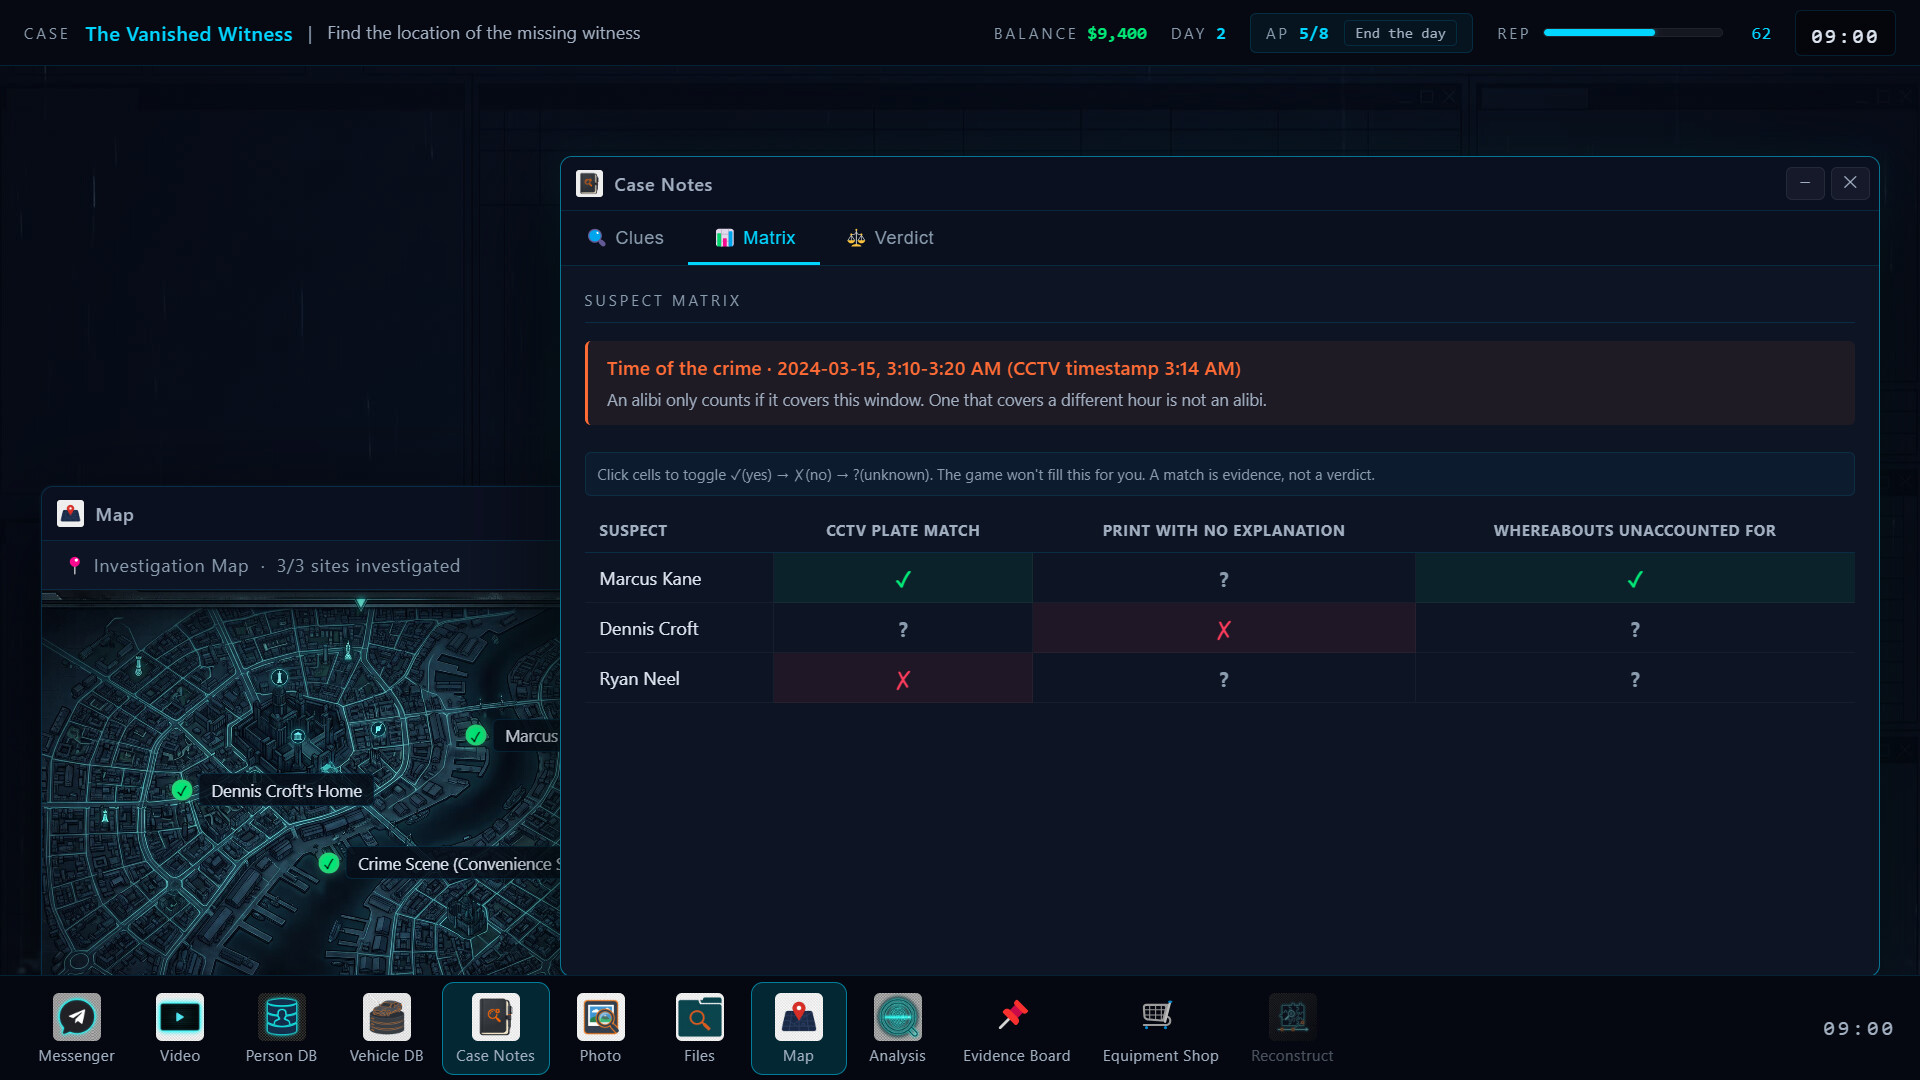Image resolution: width=1920 pixels, height=1080 pixels.
Task: Click the End the day button
Action: 1400,34
